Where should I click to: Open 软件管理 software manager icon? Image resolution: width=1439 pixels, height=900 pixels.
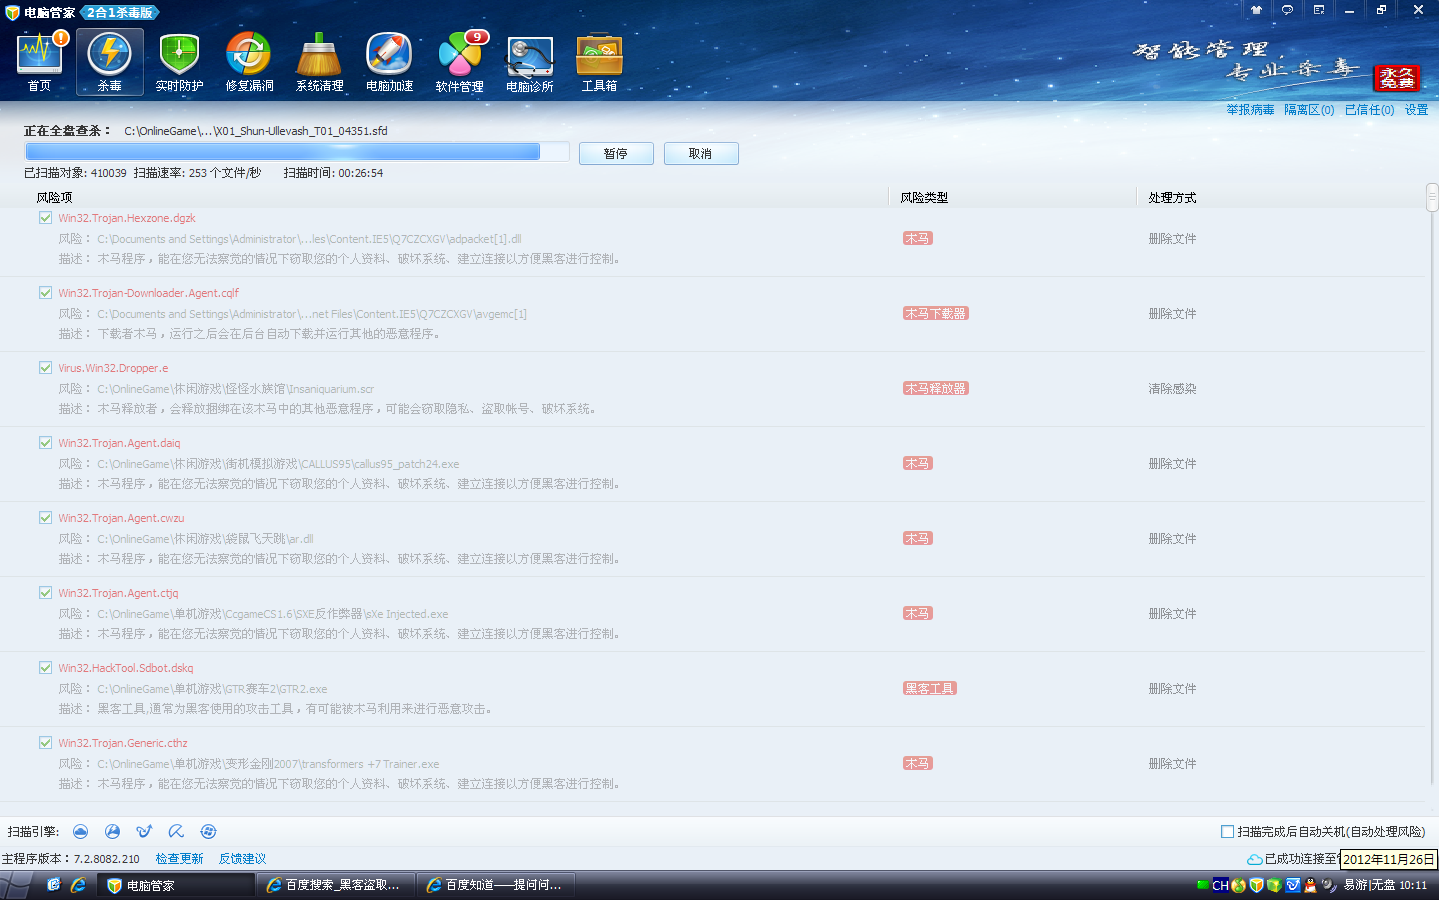coord(460,62)
